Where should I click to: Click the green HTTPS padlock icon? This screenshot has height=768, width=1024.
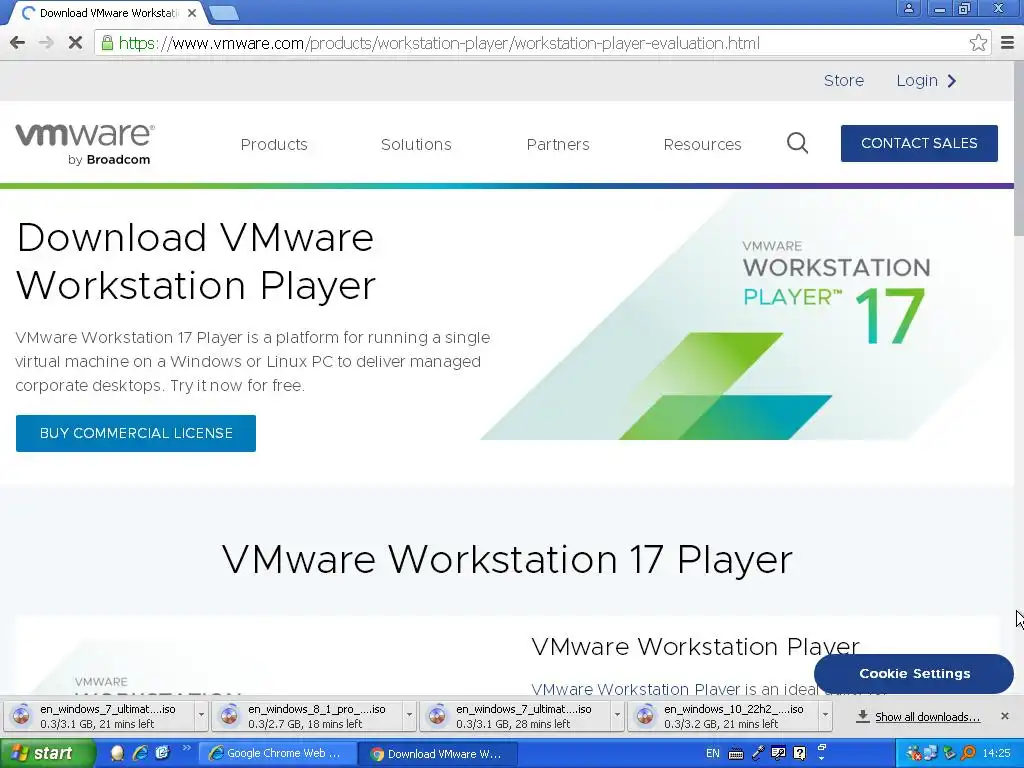tap(107, 43)
